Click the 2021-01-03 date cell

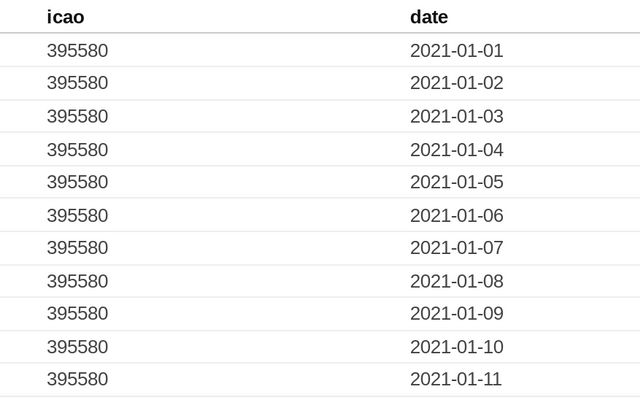click(456, 116)
